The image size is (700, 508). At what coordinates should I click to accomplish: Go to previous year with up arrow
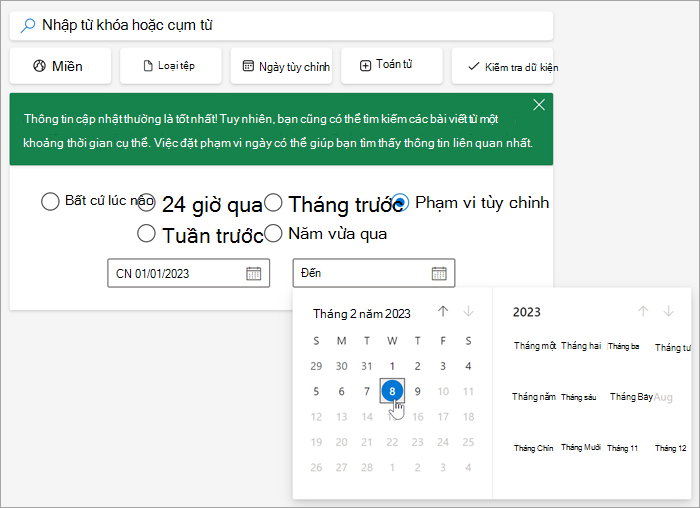tap(643, 311)
